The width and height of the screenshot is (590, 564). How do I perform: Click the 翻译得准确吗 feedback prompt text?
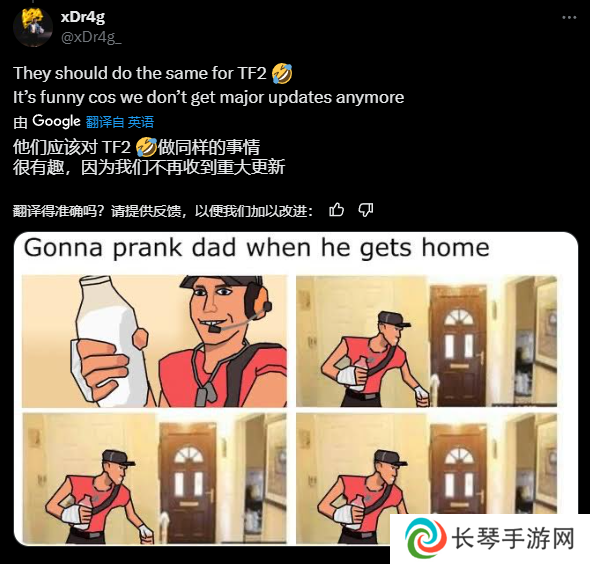(163, 211)
